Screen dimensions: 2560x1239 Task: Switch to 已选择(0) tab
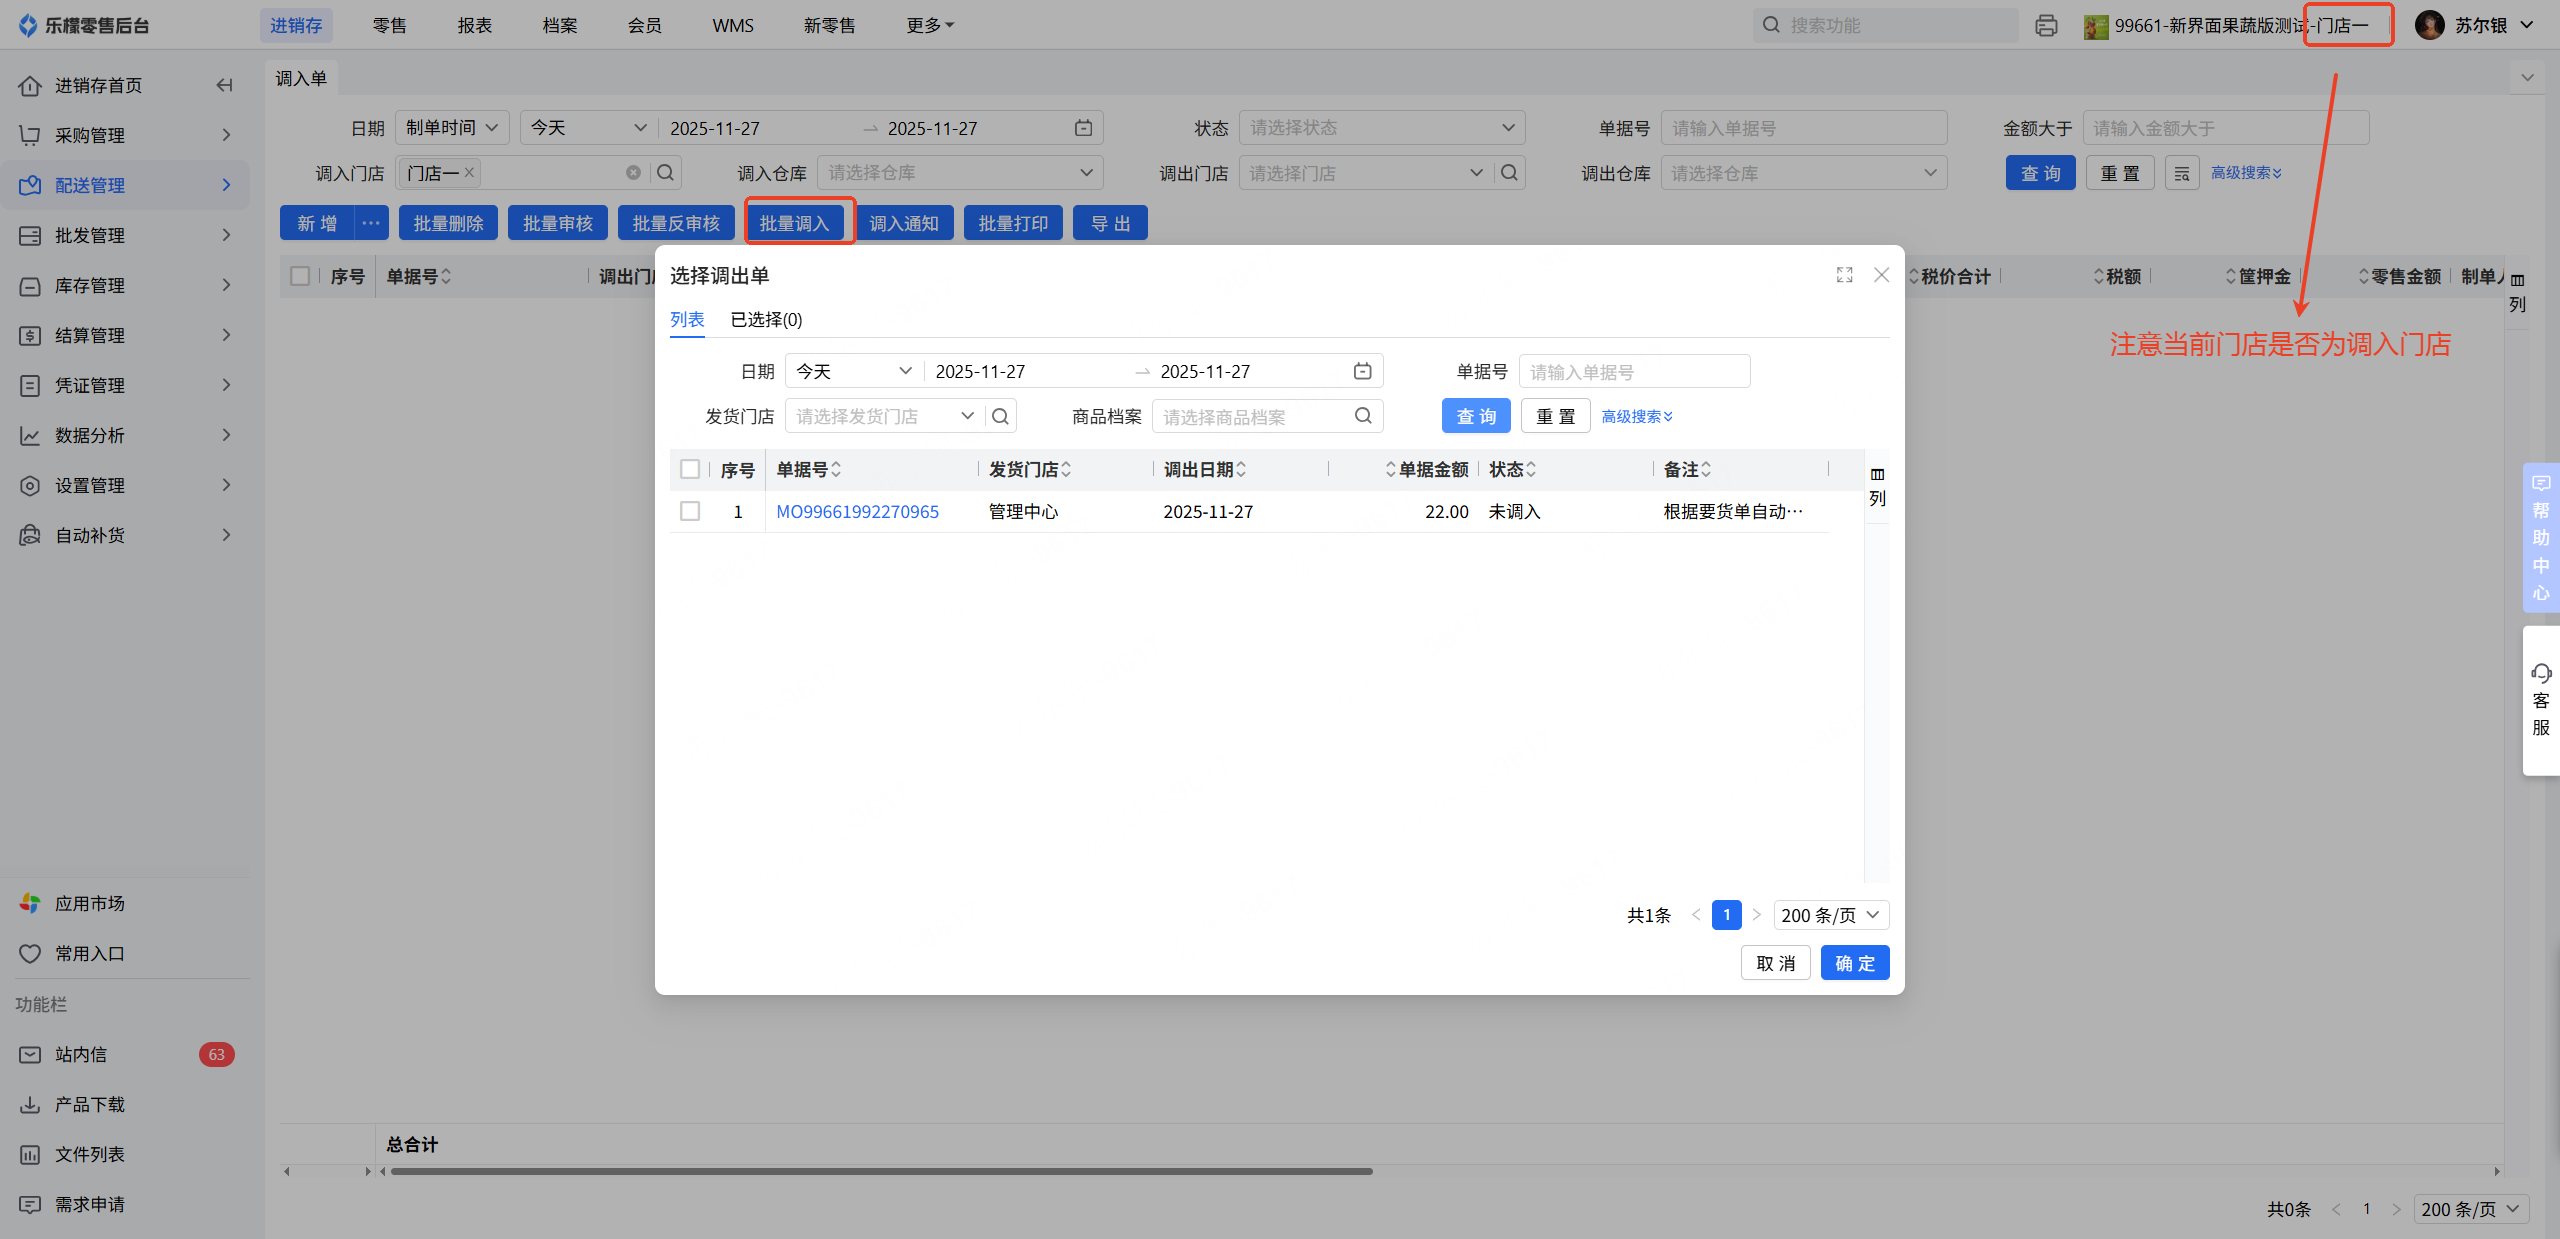click(x=766, y=319)
